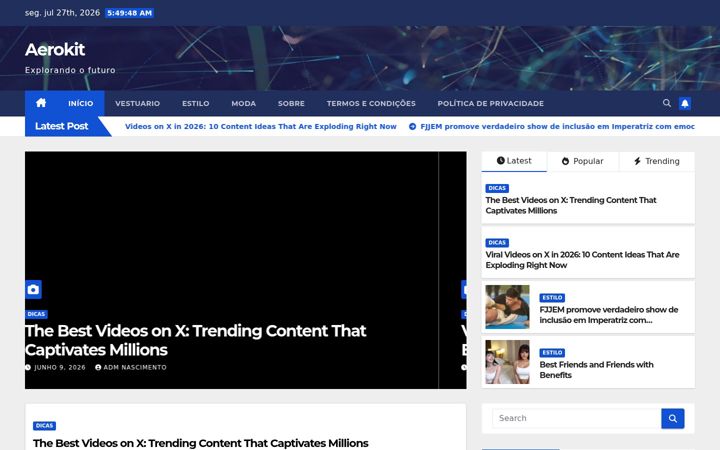Click FJJEM post thumbnail in sidebar

click(x=507, y=307)
